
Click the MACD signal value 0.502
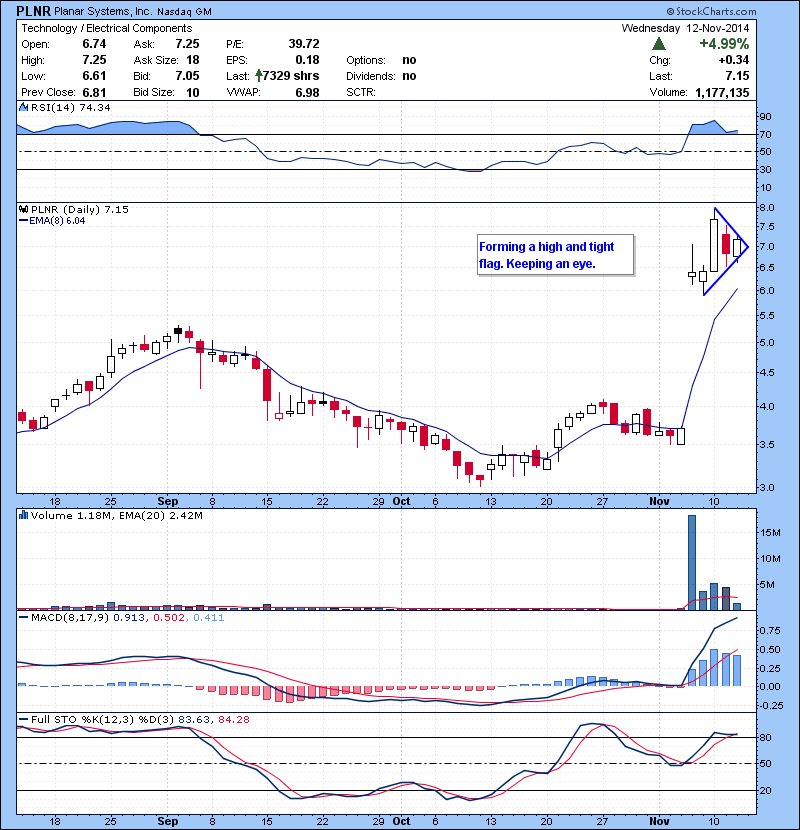[x=168, y=617]
